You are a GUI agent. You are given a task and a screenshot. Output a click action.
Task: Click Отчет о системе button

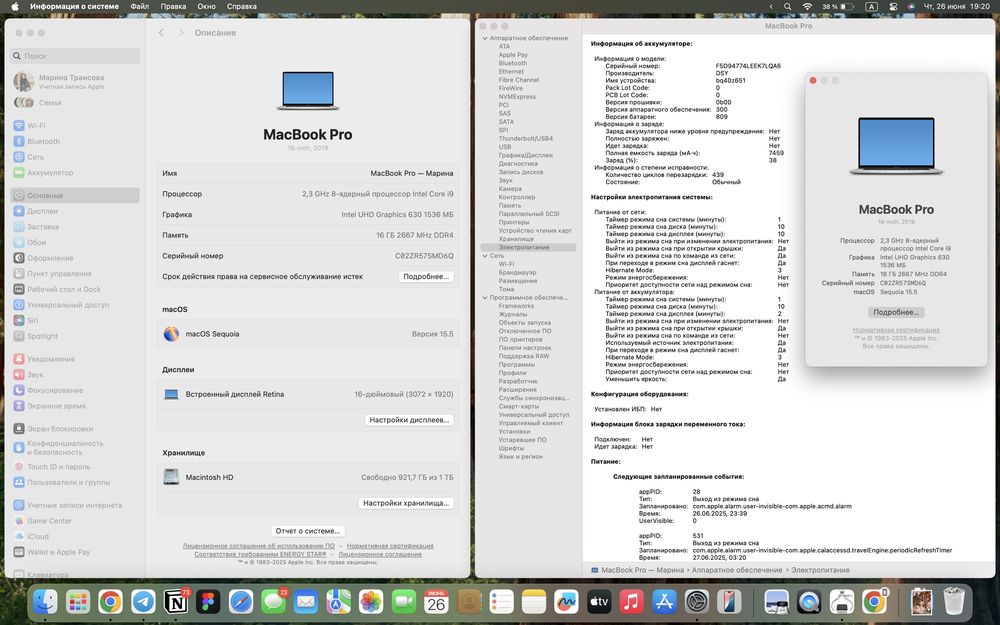click(308, 531)
